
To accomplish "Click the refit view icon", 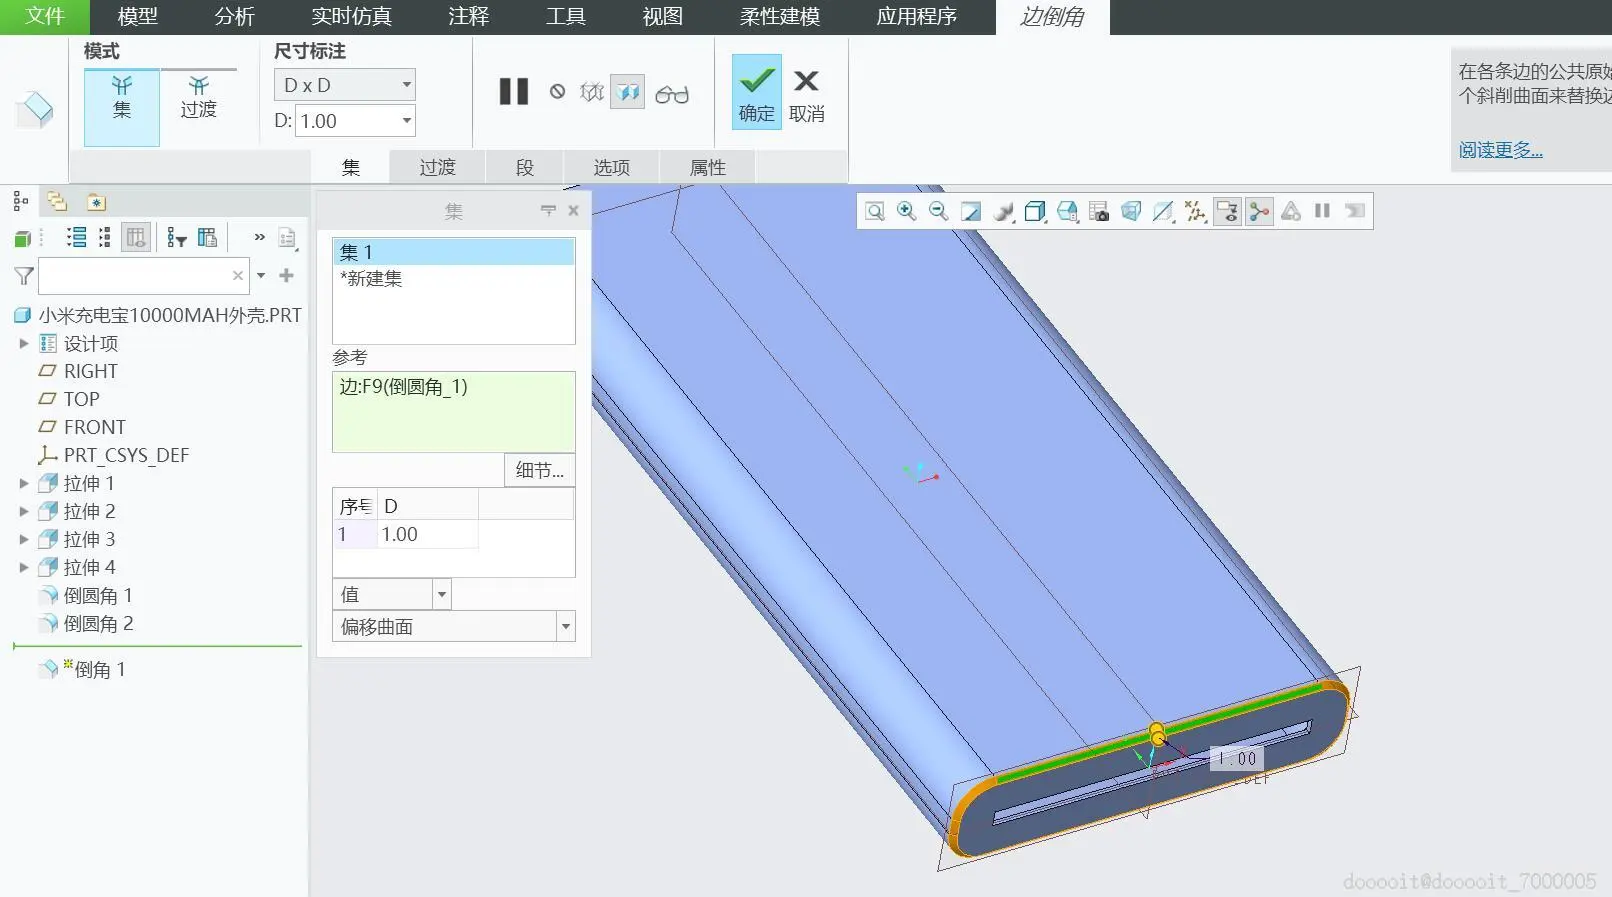I will pyautogui.click(x=874, y=211).
